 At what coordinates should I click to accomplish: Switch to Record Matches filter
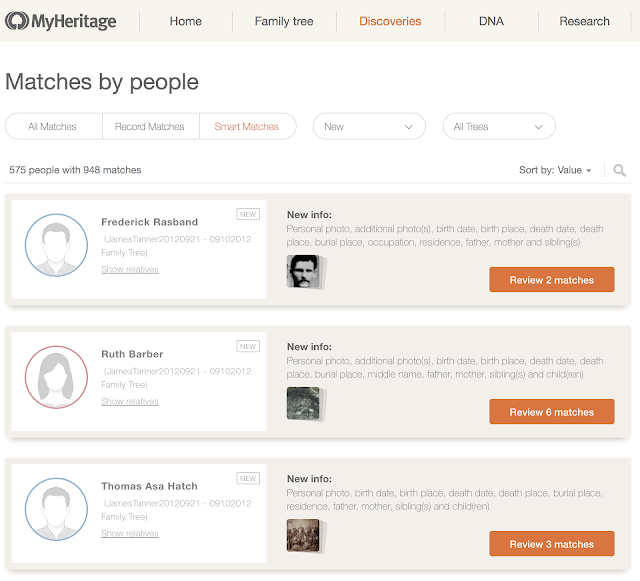tap(151, 127)
